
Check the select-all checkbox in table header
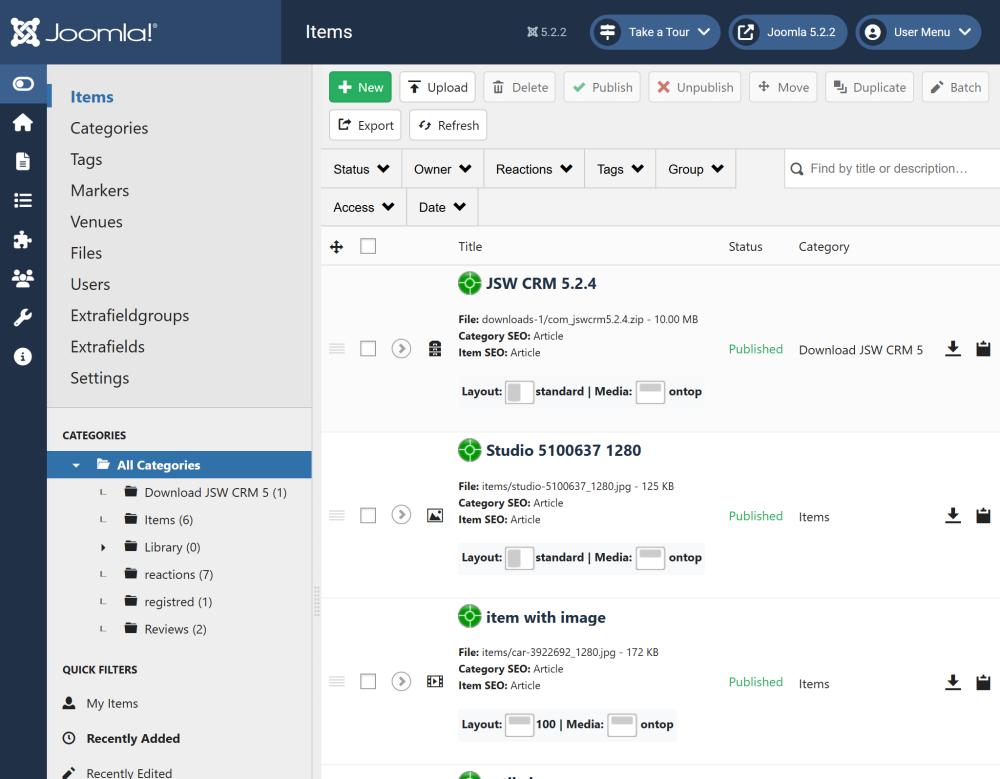point(368,246)
